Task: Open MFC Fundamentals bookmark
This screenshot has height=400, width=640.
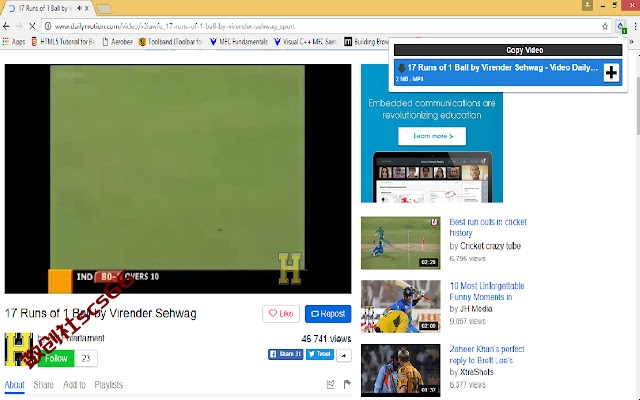Action: (239, 42)
